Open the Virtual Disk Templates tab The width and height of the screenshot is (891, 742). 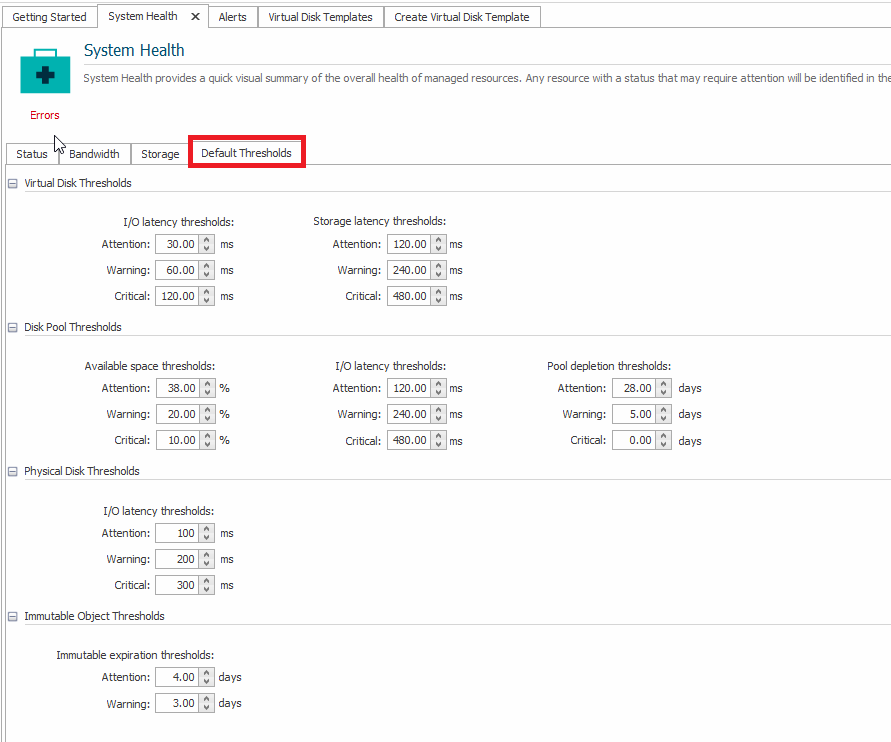(320, 17)
